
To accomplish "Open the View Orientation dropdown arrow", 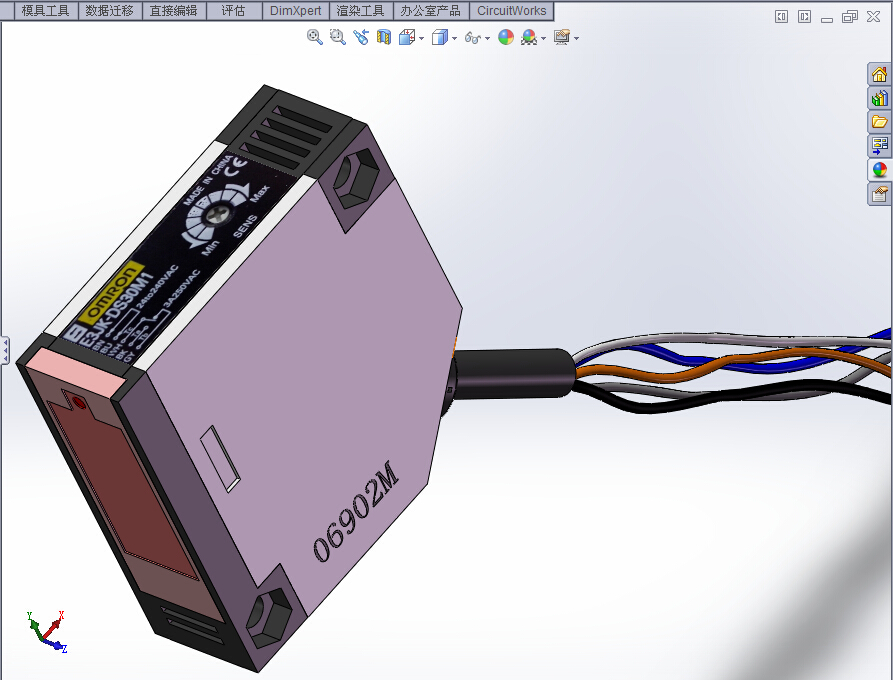I will [421, 38].
